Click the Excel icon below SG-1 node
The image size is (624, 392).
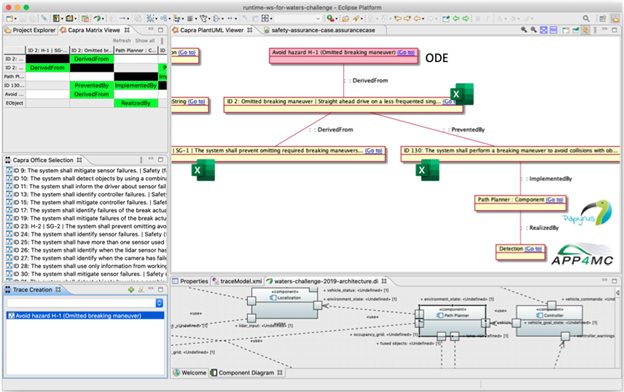pyautogui.click(x=203, y=170)
